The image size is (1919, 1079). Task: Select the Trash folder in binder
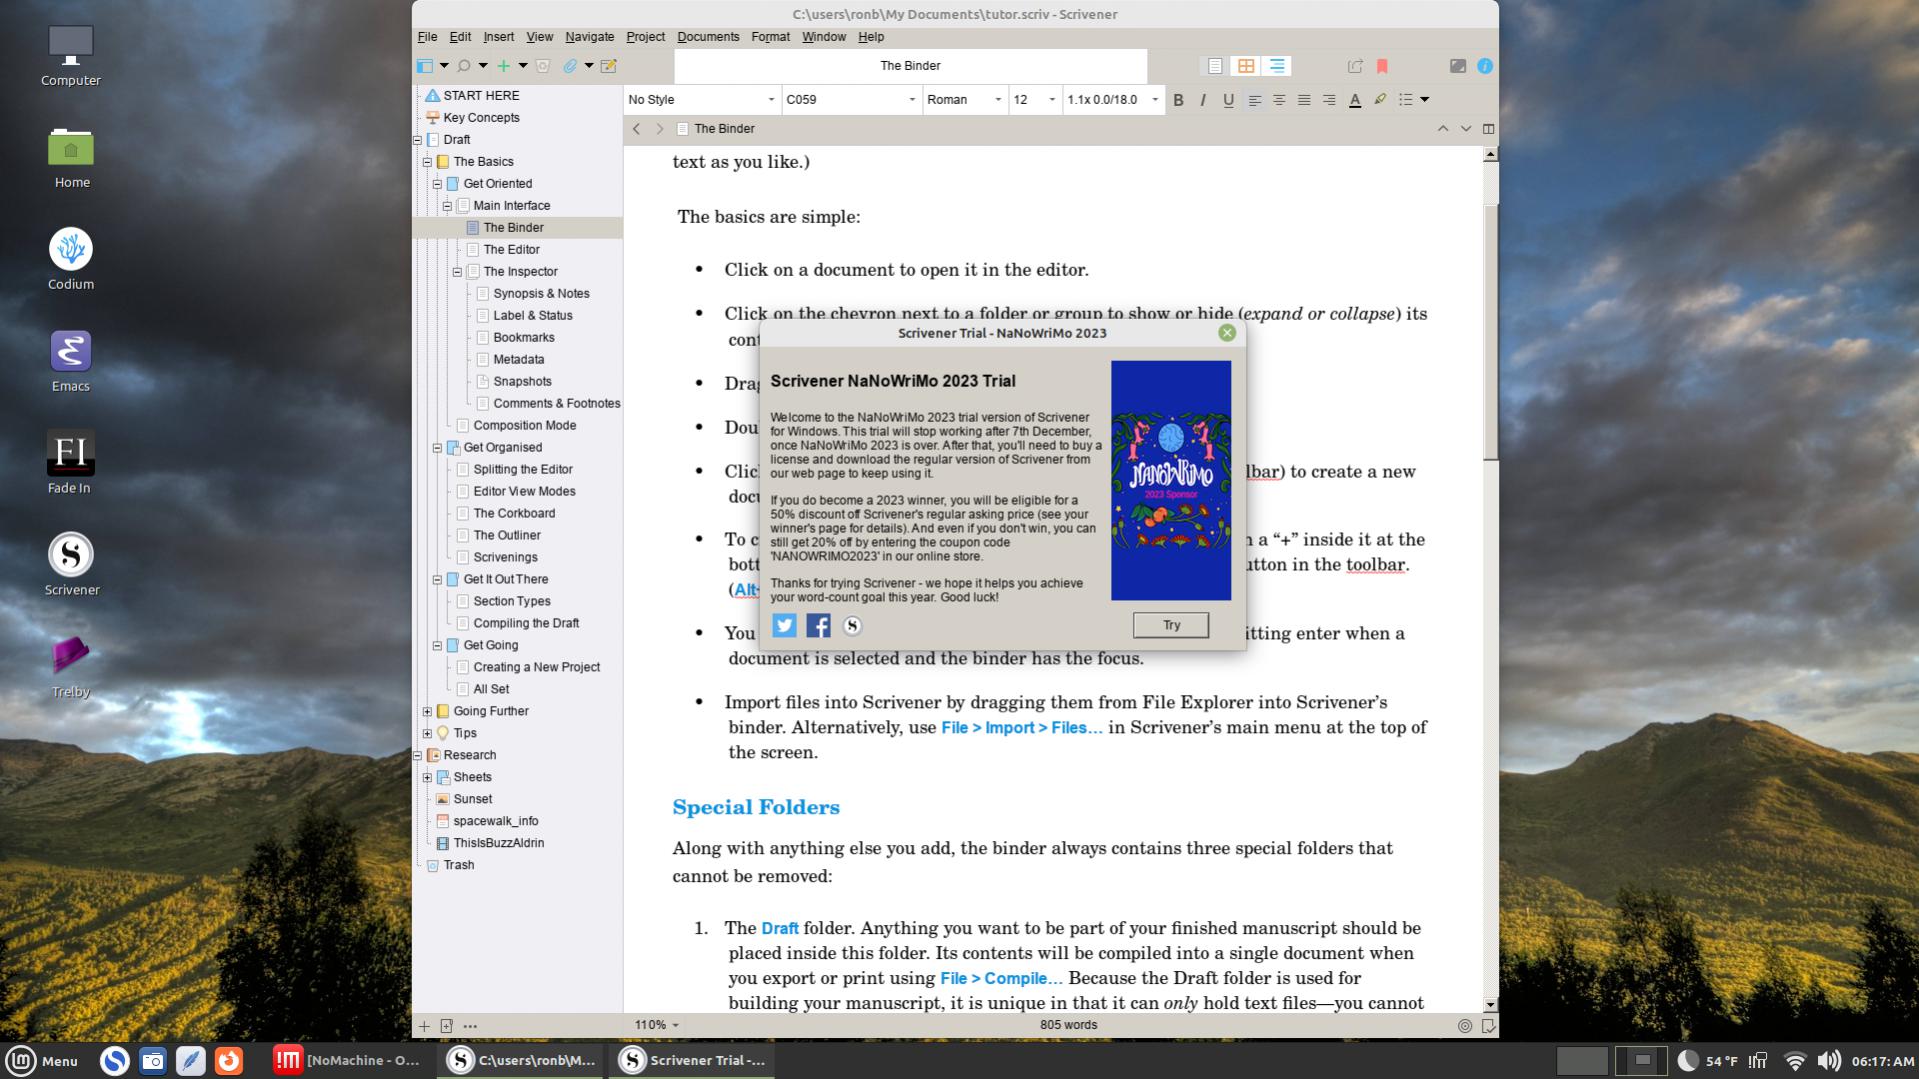click(x=459, y=866)
